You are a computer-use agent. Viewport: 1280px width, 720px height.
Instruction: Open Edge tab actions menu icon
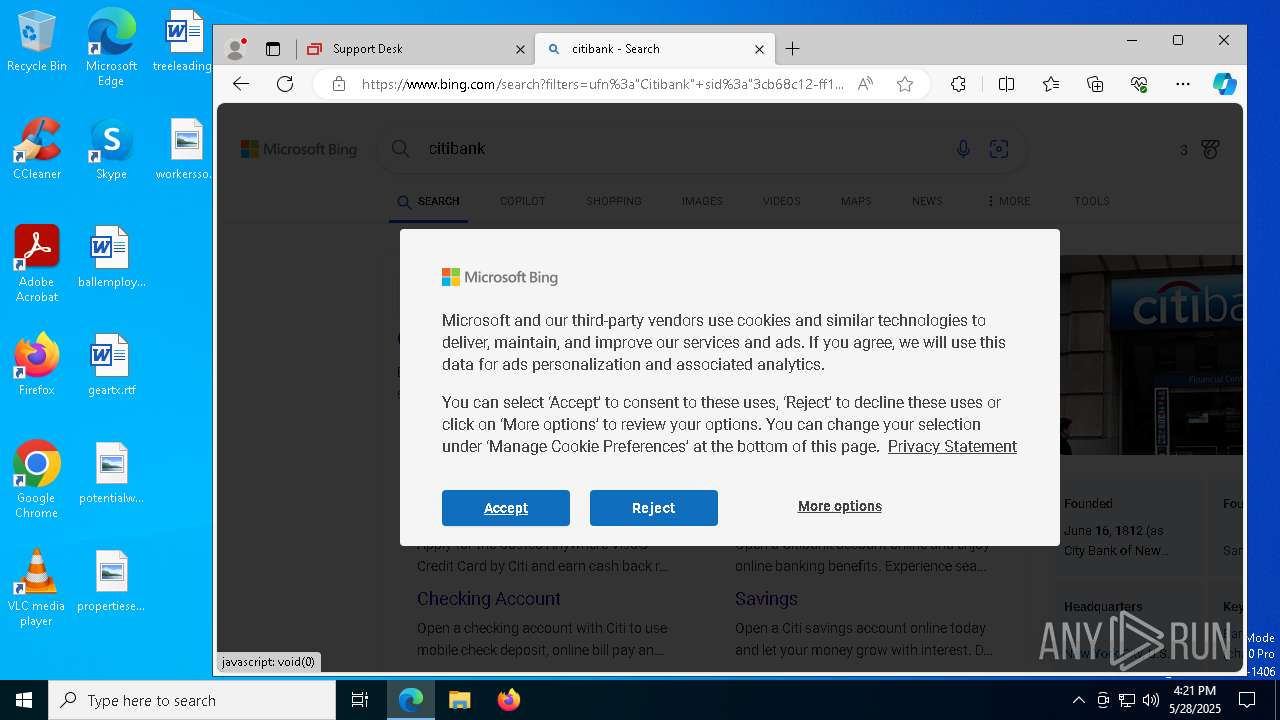pos(272,48)
